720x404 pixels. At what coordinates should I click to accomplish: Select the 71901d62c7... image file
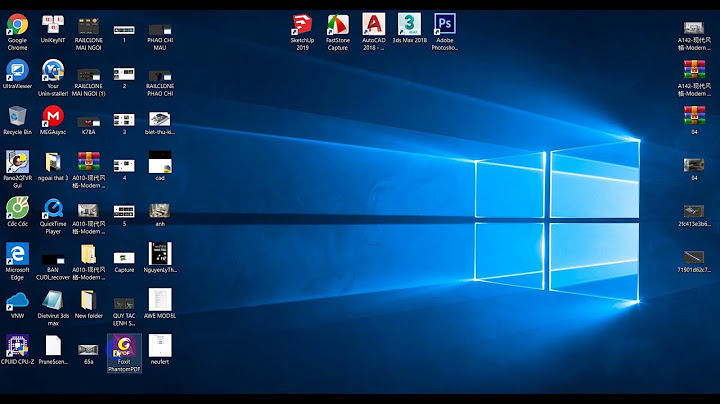[694, 257]
